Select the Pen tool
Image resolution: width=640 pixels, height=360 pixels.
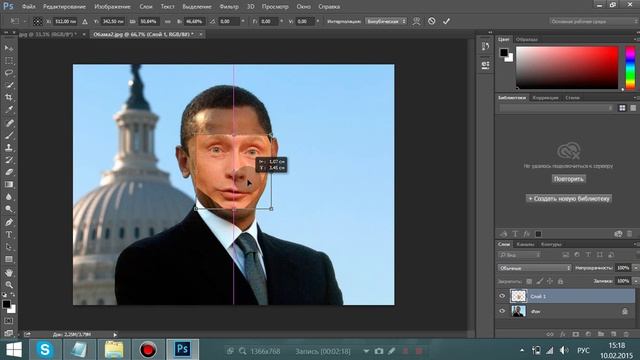9,222
